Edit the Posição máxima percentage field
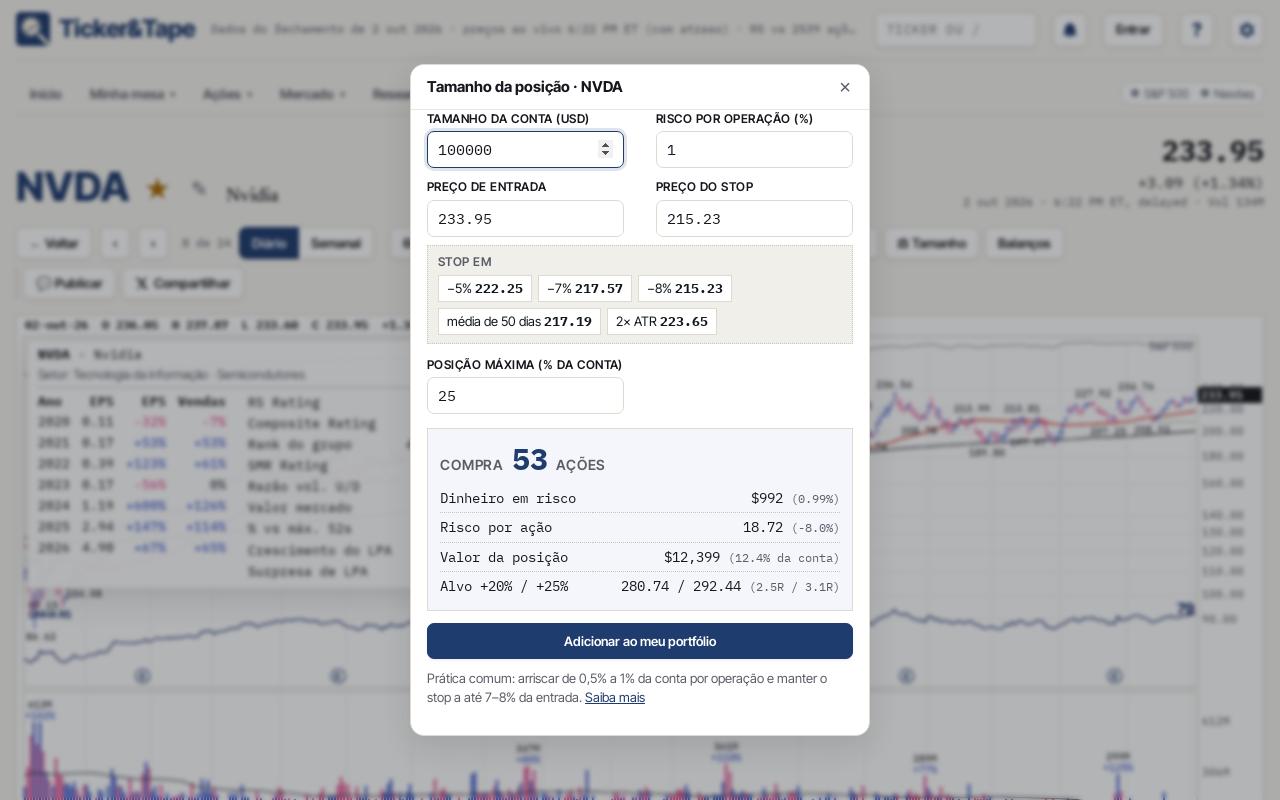This screenshot has height=800, width=1280. point(525,396)
